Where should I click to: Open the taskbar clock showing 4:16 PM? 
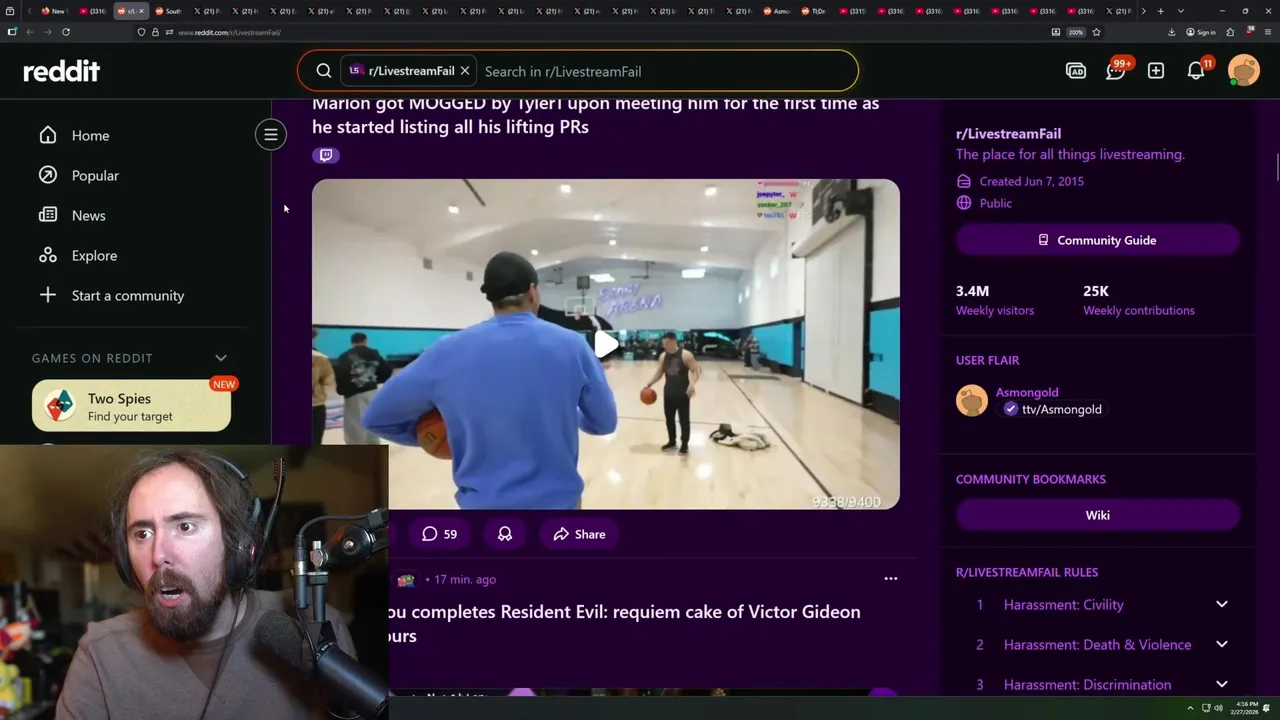(1246, 708)
